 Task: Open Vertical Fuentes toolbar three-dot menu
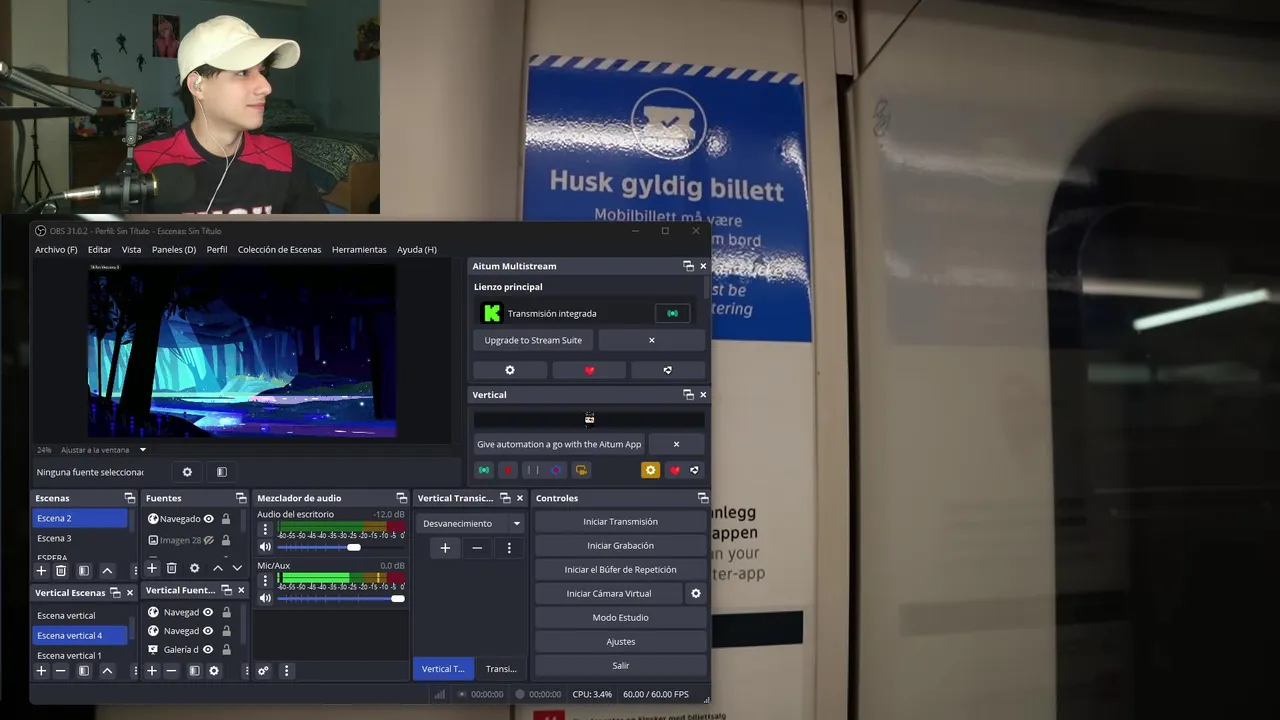[x=245, y=671]
